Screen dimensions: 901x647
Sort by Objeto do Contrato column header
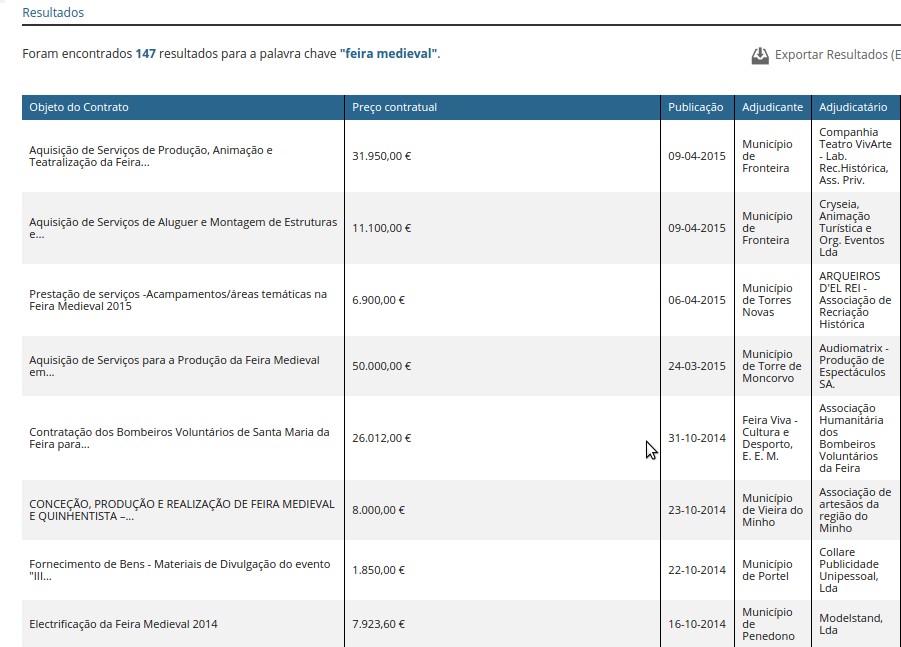tap(79, 107)
